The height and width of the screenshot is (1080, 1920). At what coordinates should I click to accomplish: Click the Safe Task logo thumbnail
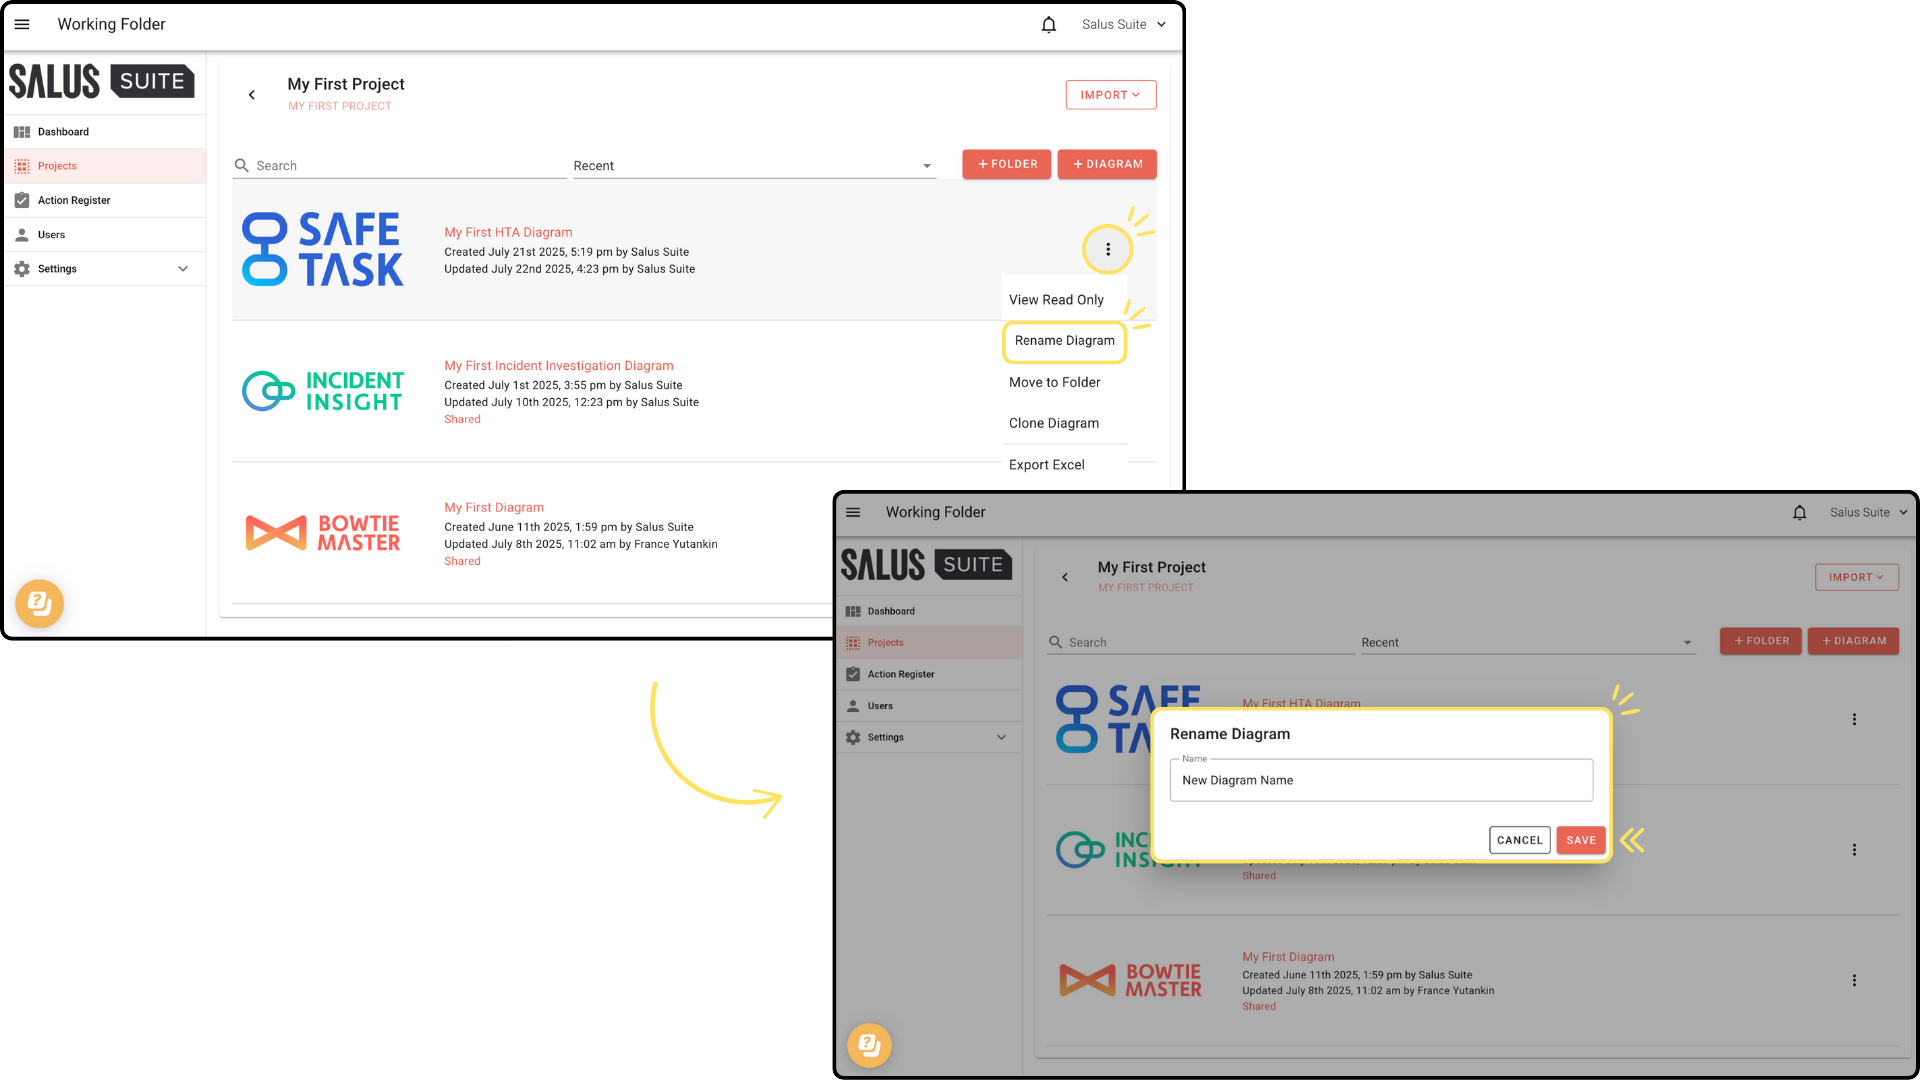click(x=322, y=250)
